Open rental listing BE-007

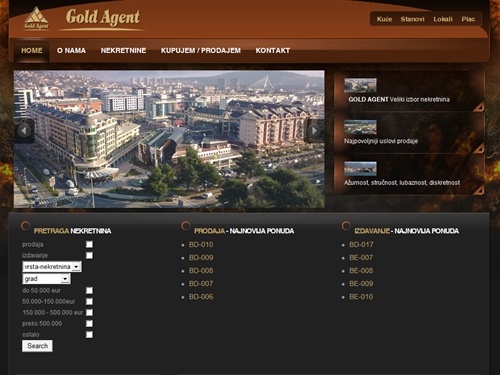361,258
